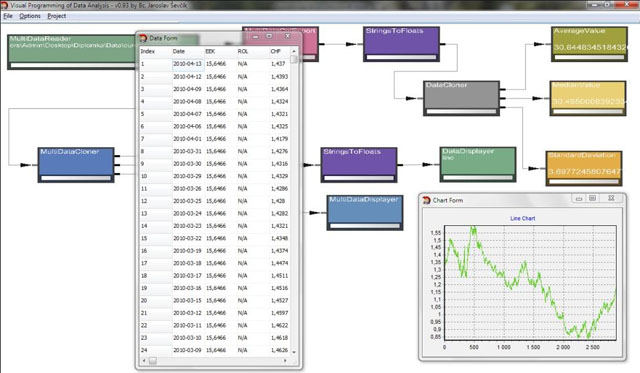Open the Options menu
The width and height of the screenshot is (640, 373).
point(30,16)
